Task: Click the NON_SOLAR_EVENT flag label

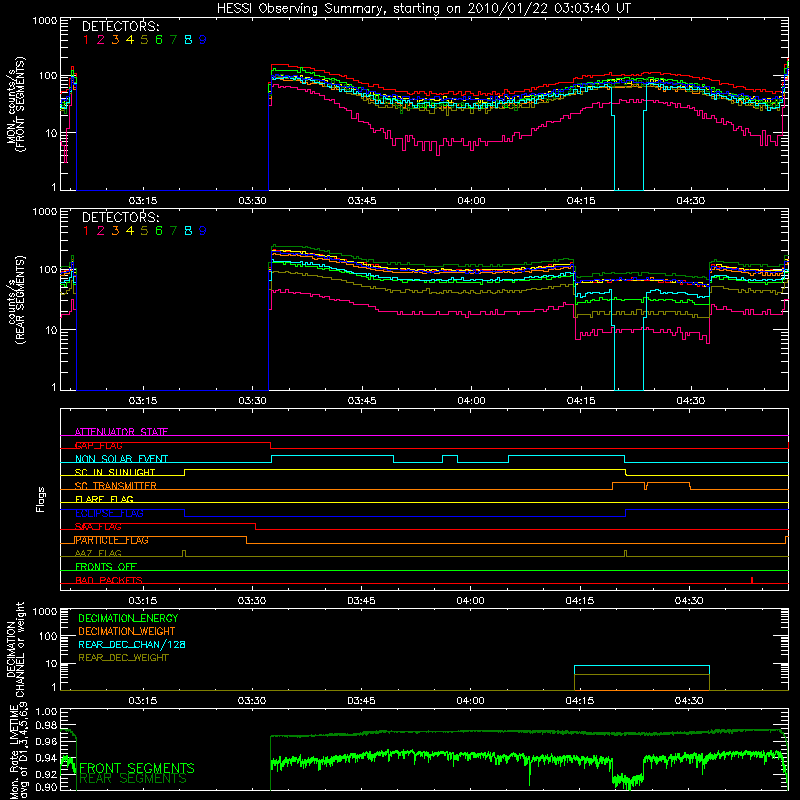Action: tap(121, 459)
